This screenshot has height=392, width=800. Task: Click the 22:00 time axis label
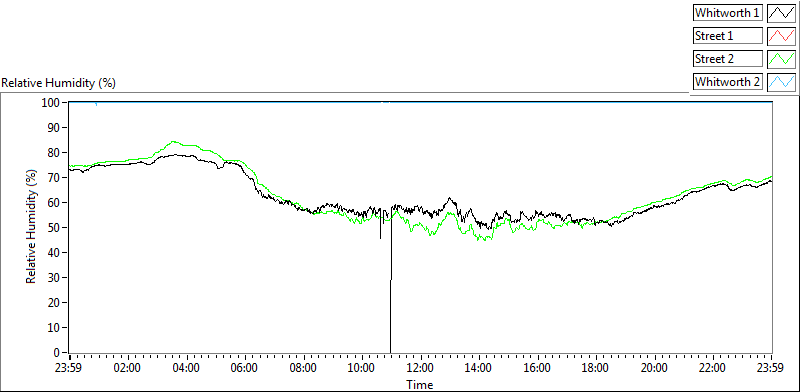point(713,368)
